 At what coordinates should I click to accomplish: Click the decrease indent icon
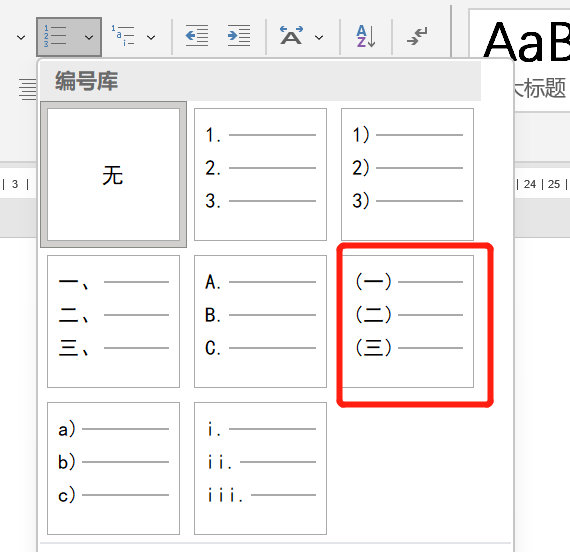(197, 36)
